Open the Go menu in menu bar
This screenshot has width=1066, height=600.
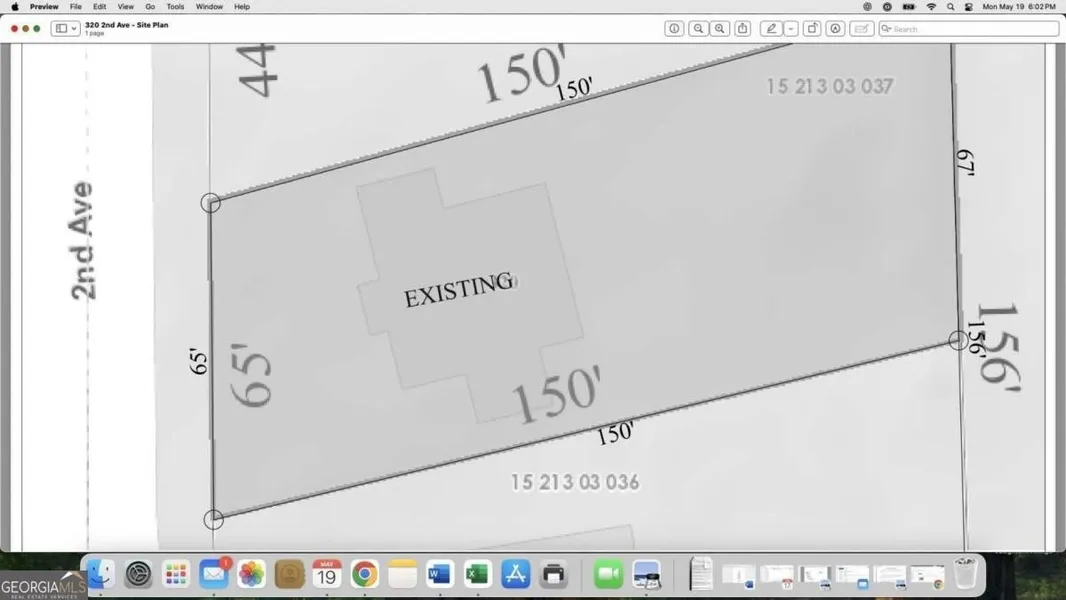(150, 7)
